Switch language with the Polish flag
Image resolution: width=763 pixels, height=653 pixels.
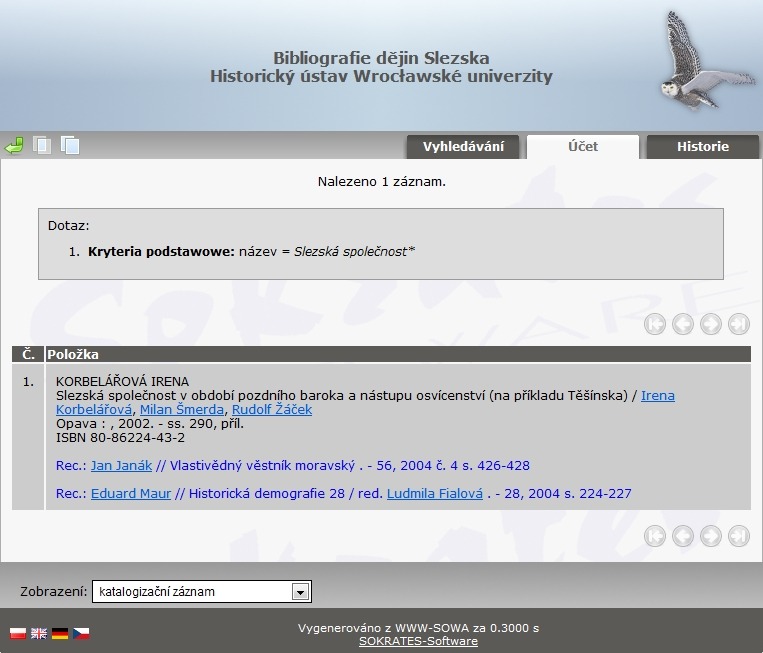pyautogui.click(x=17, y=633)
